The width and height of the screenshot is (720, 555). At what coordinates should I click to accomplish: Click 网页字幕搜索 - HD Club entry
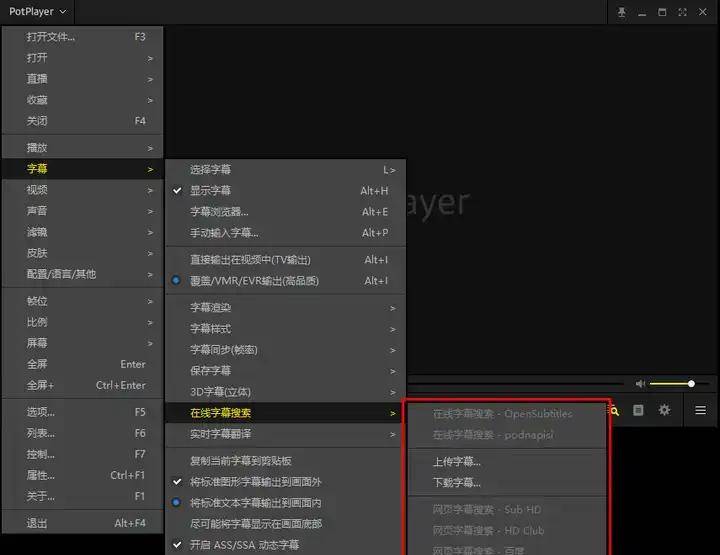[507, 531]
